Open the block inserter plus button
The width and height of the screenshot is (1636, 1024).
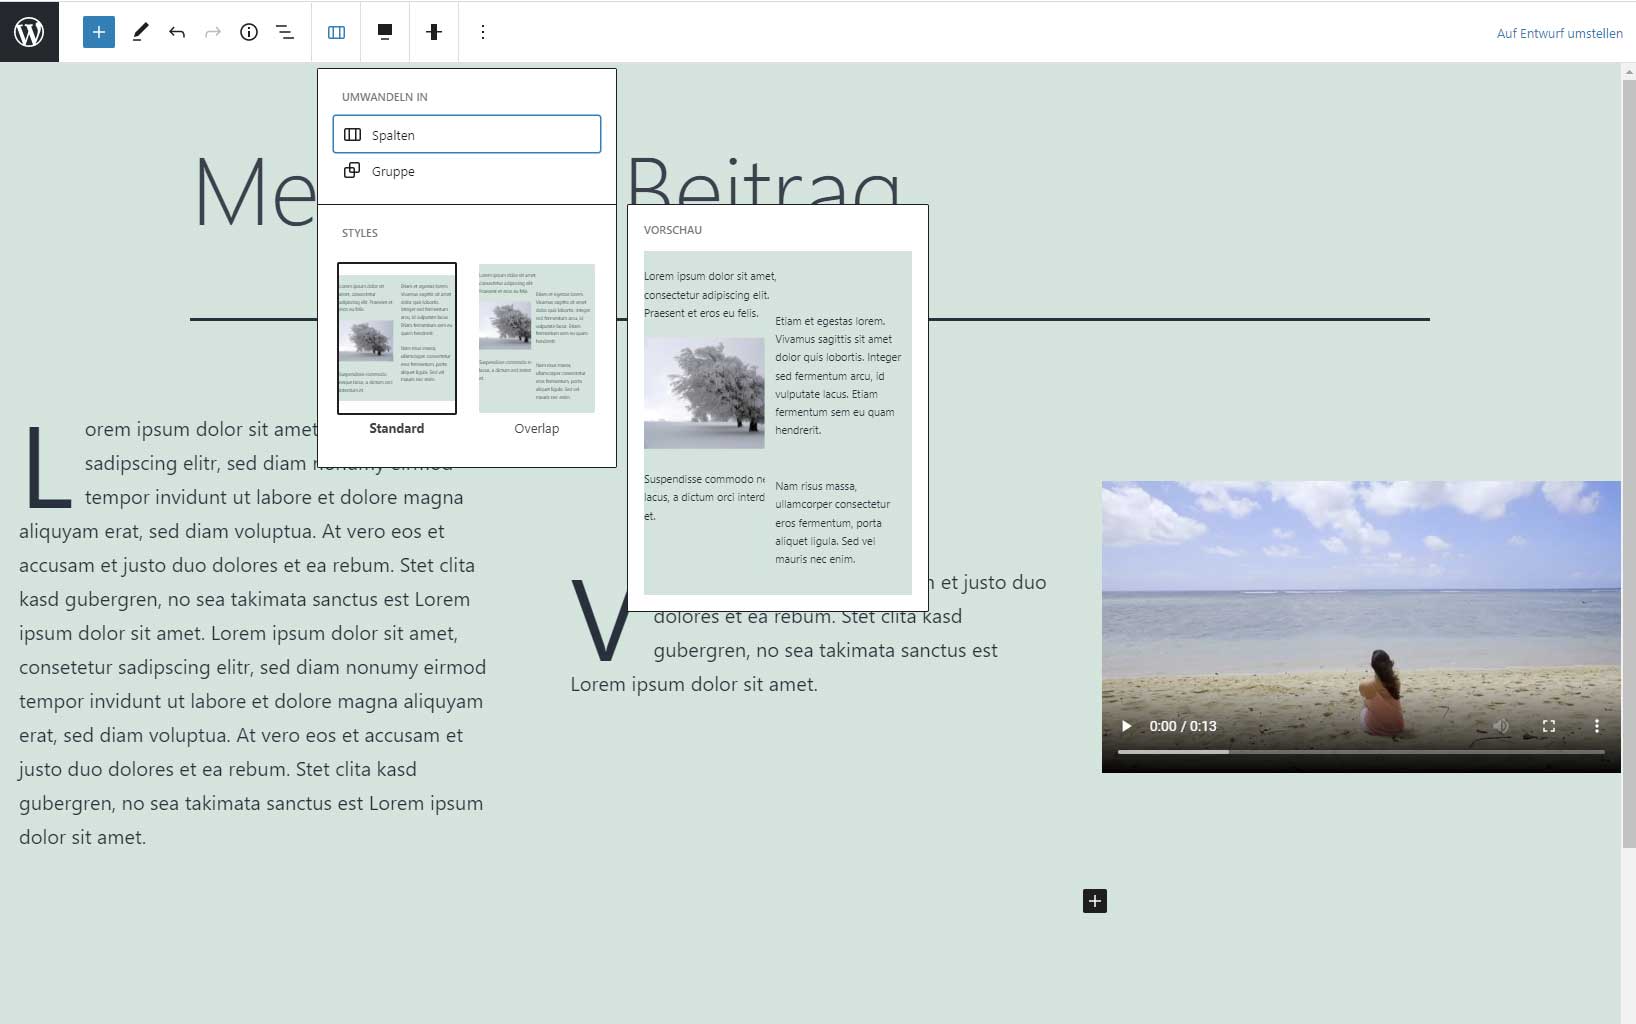pos(98,32)
